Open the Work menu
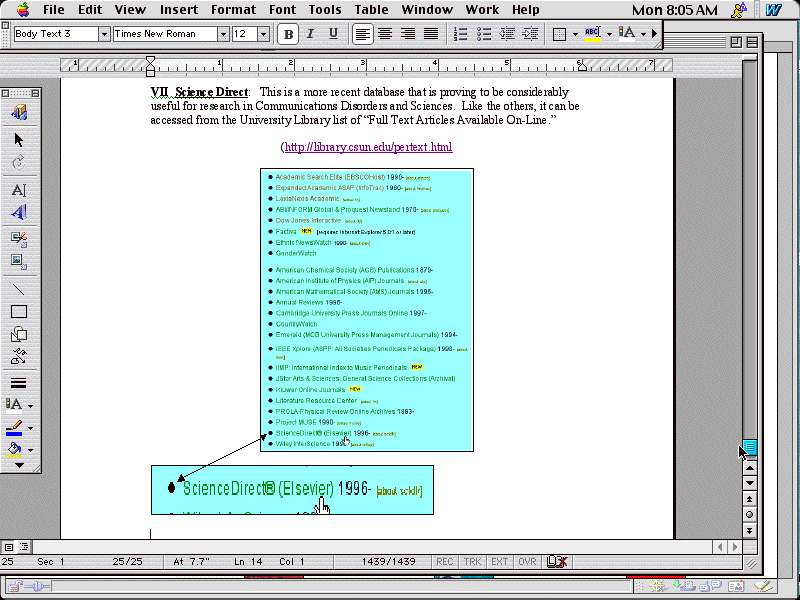This screenshot has width=800, height=600. (482, 10)
